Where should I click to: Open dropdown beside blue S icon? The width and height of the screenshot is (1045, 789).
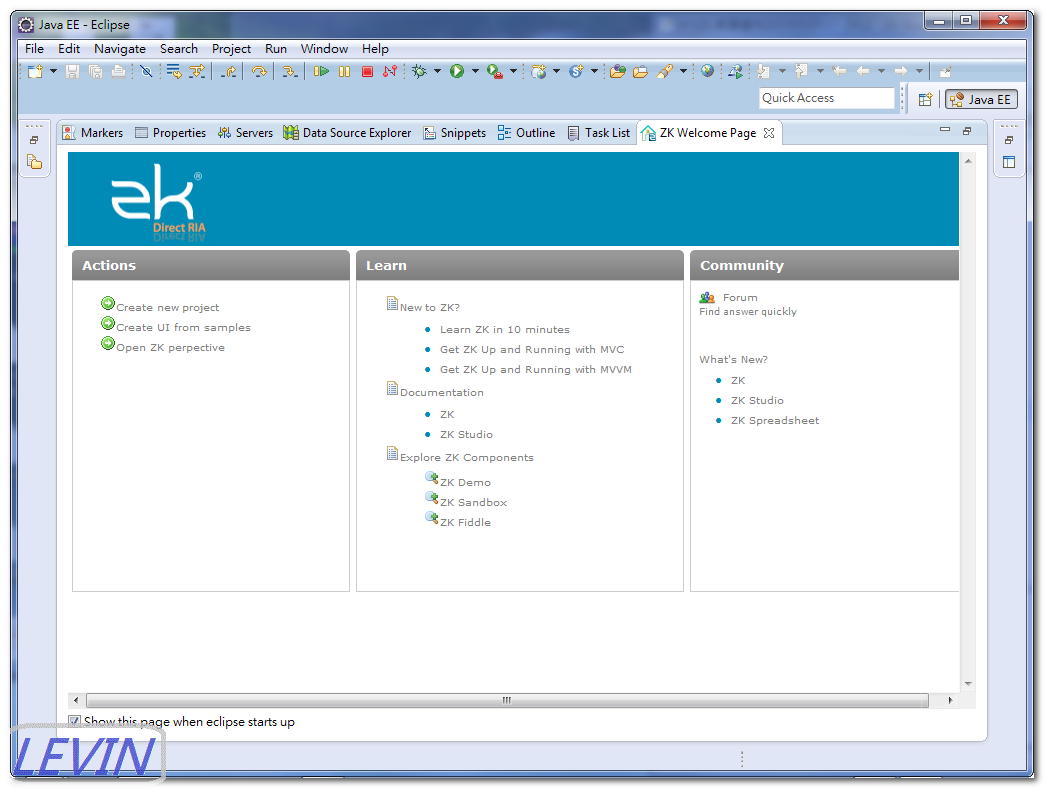point(594,71)
